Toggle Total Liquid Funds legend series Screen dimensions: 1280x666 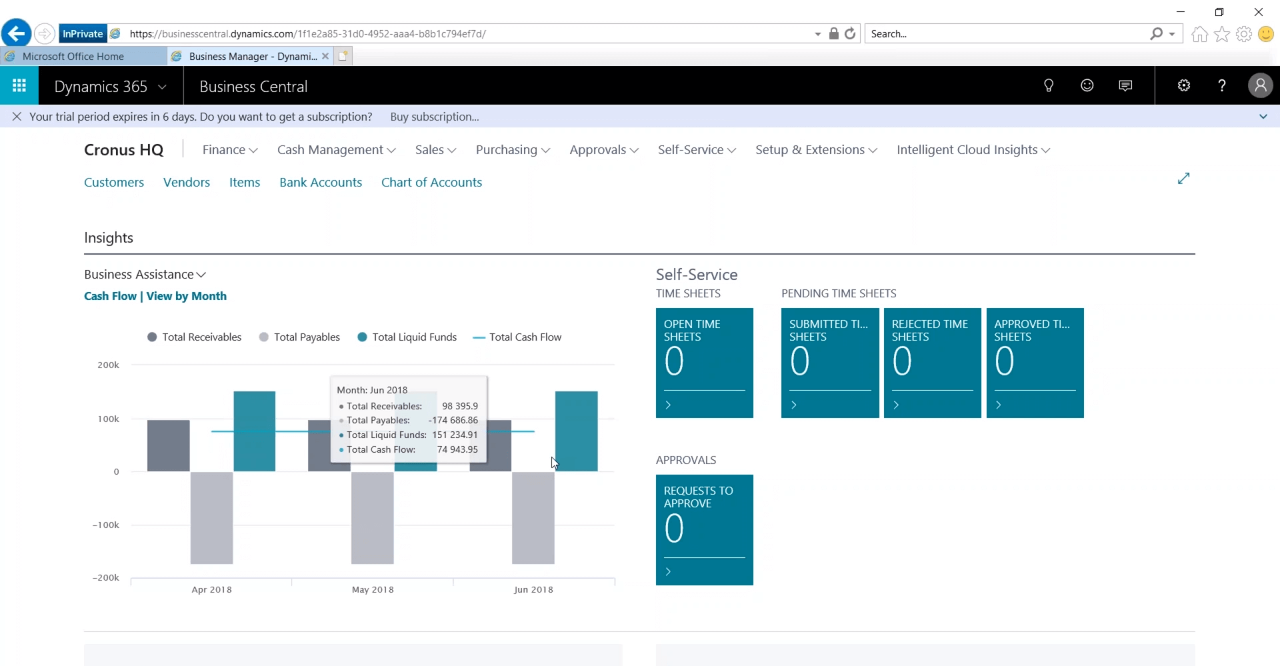pyautogui.click(x=407, y=337)
